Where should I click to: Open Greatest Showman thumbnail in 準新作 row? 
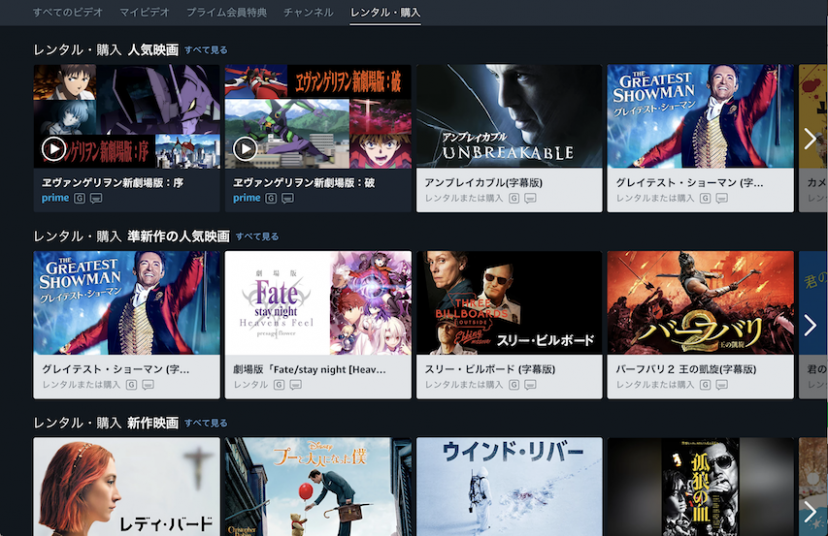point(127,303)
